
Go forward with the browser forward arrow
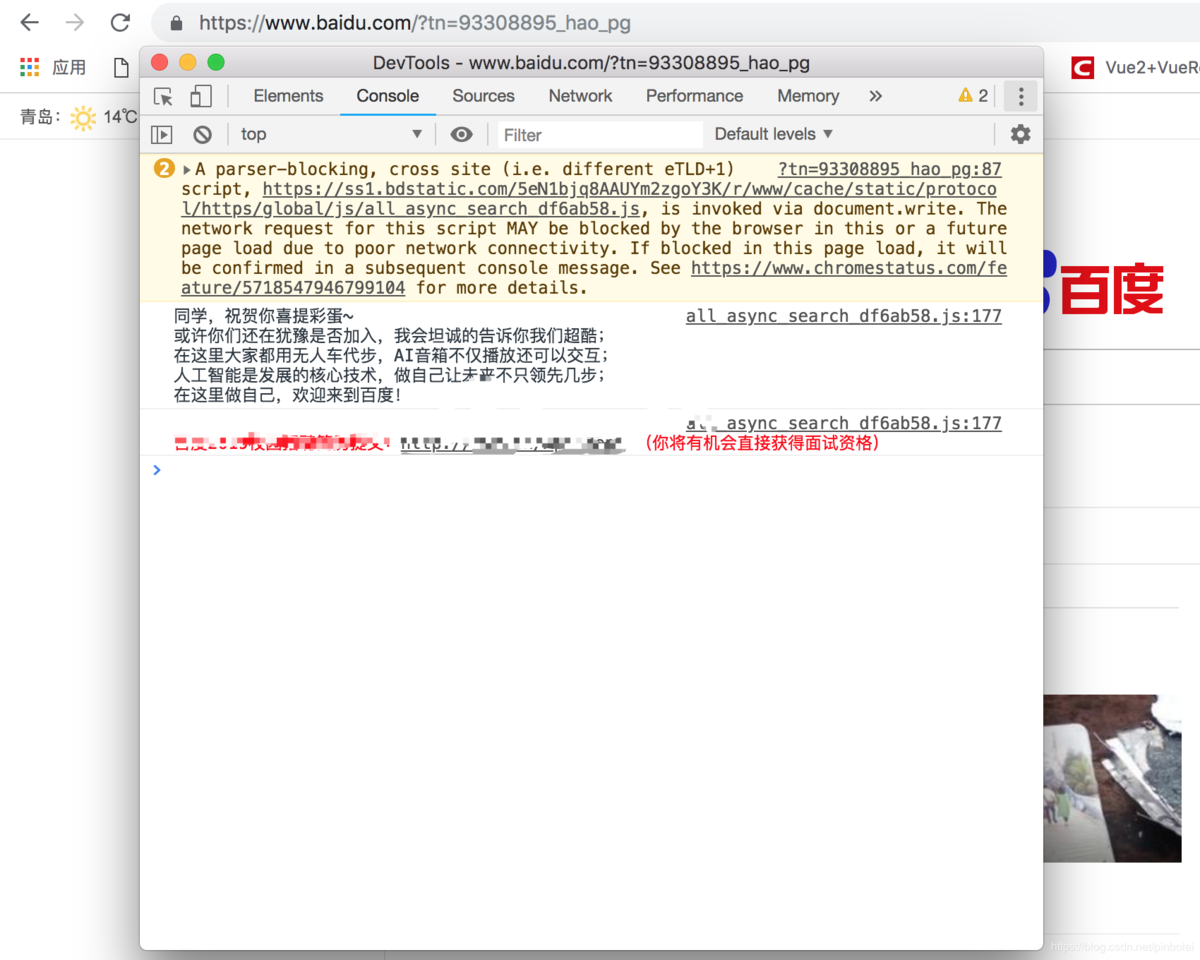point(75,22)
